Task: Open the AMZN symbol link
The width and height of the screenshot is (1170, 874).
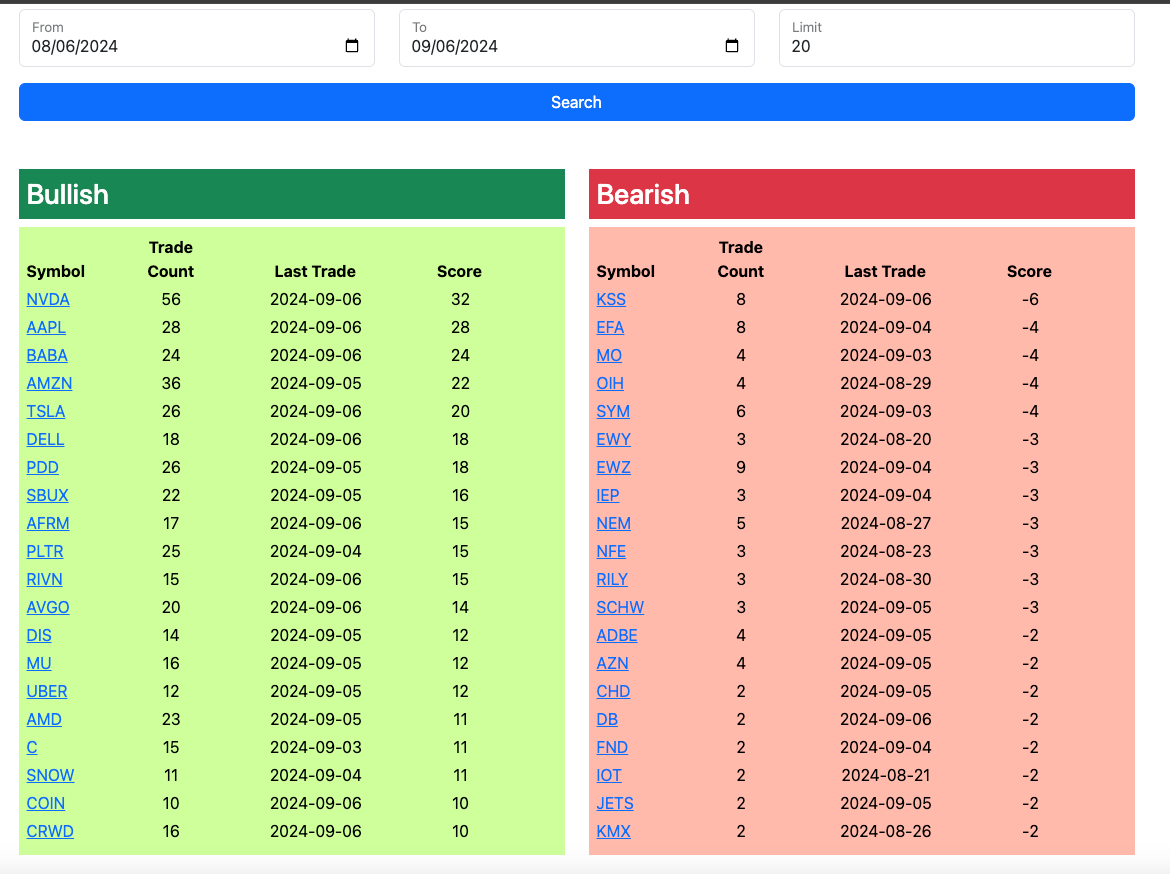Action: click(x=49, y=384)
